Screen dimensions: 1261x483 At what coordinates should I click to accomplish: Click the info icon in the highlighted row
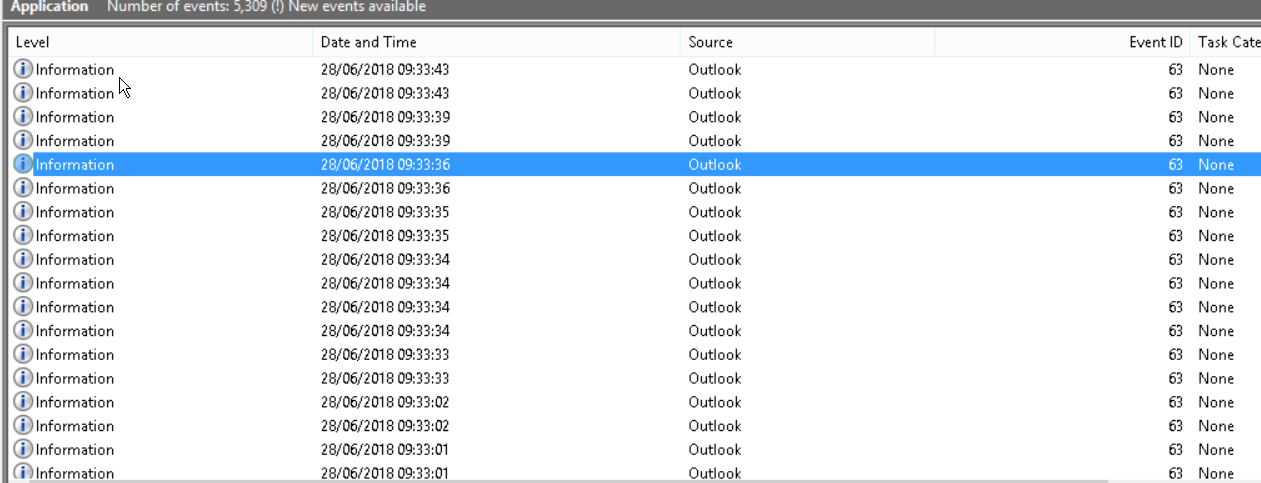[23, 164]
